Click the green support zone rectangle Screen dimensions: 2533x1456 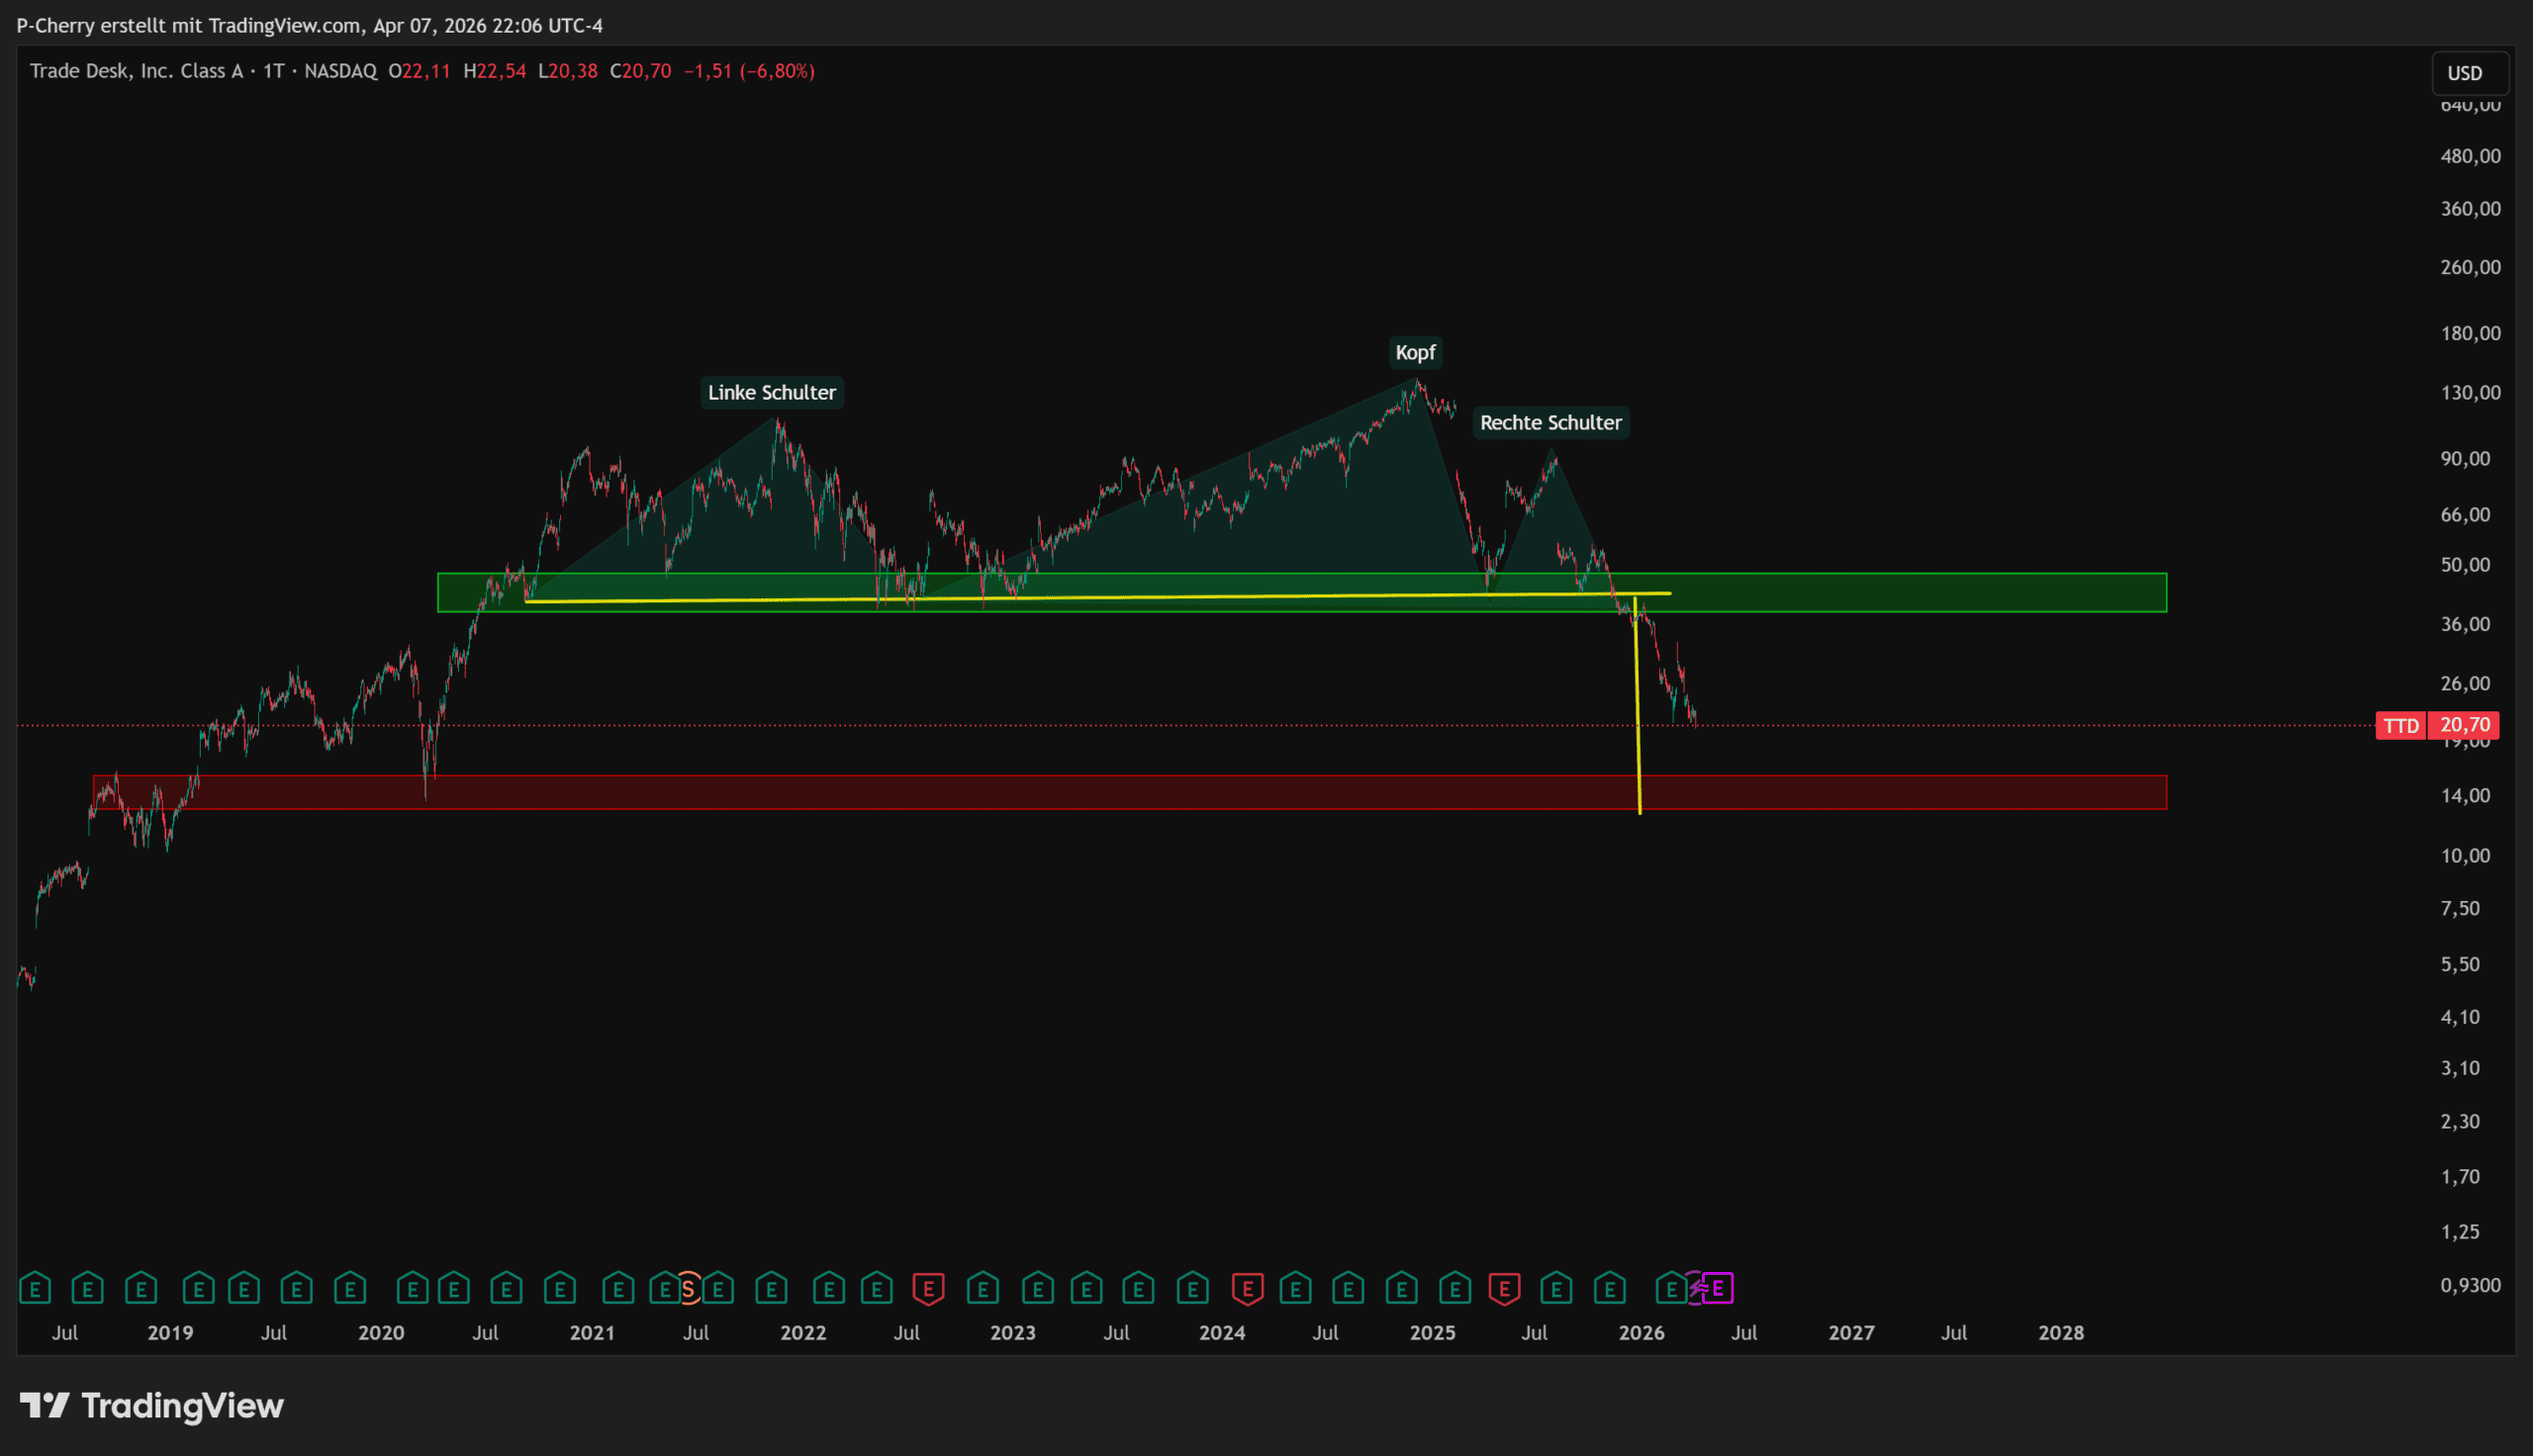(x=1900, y=592)
